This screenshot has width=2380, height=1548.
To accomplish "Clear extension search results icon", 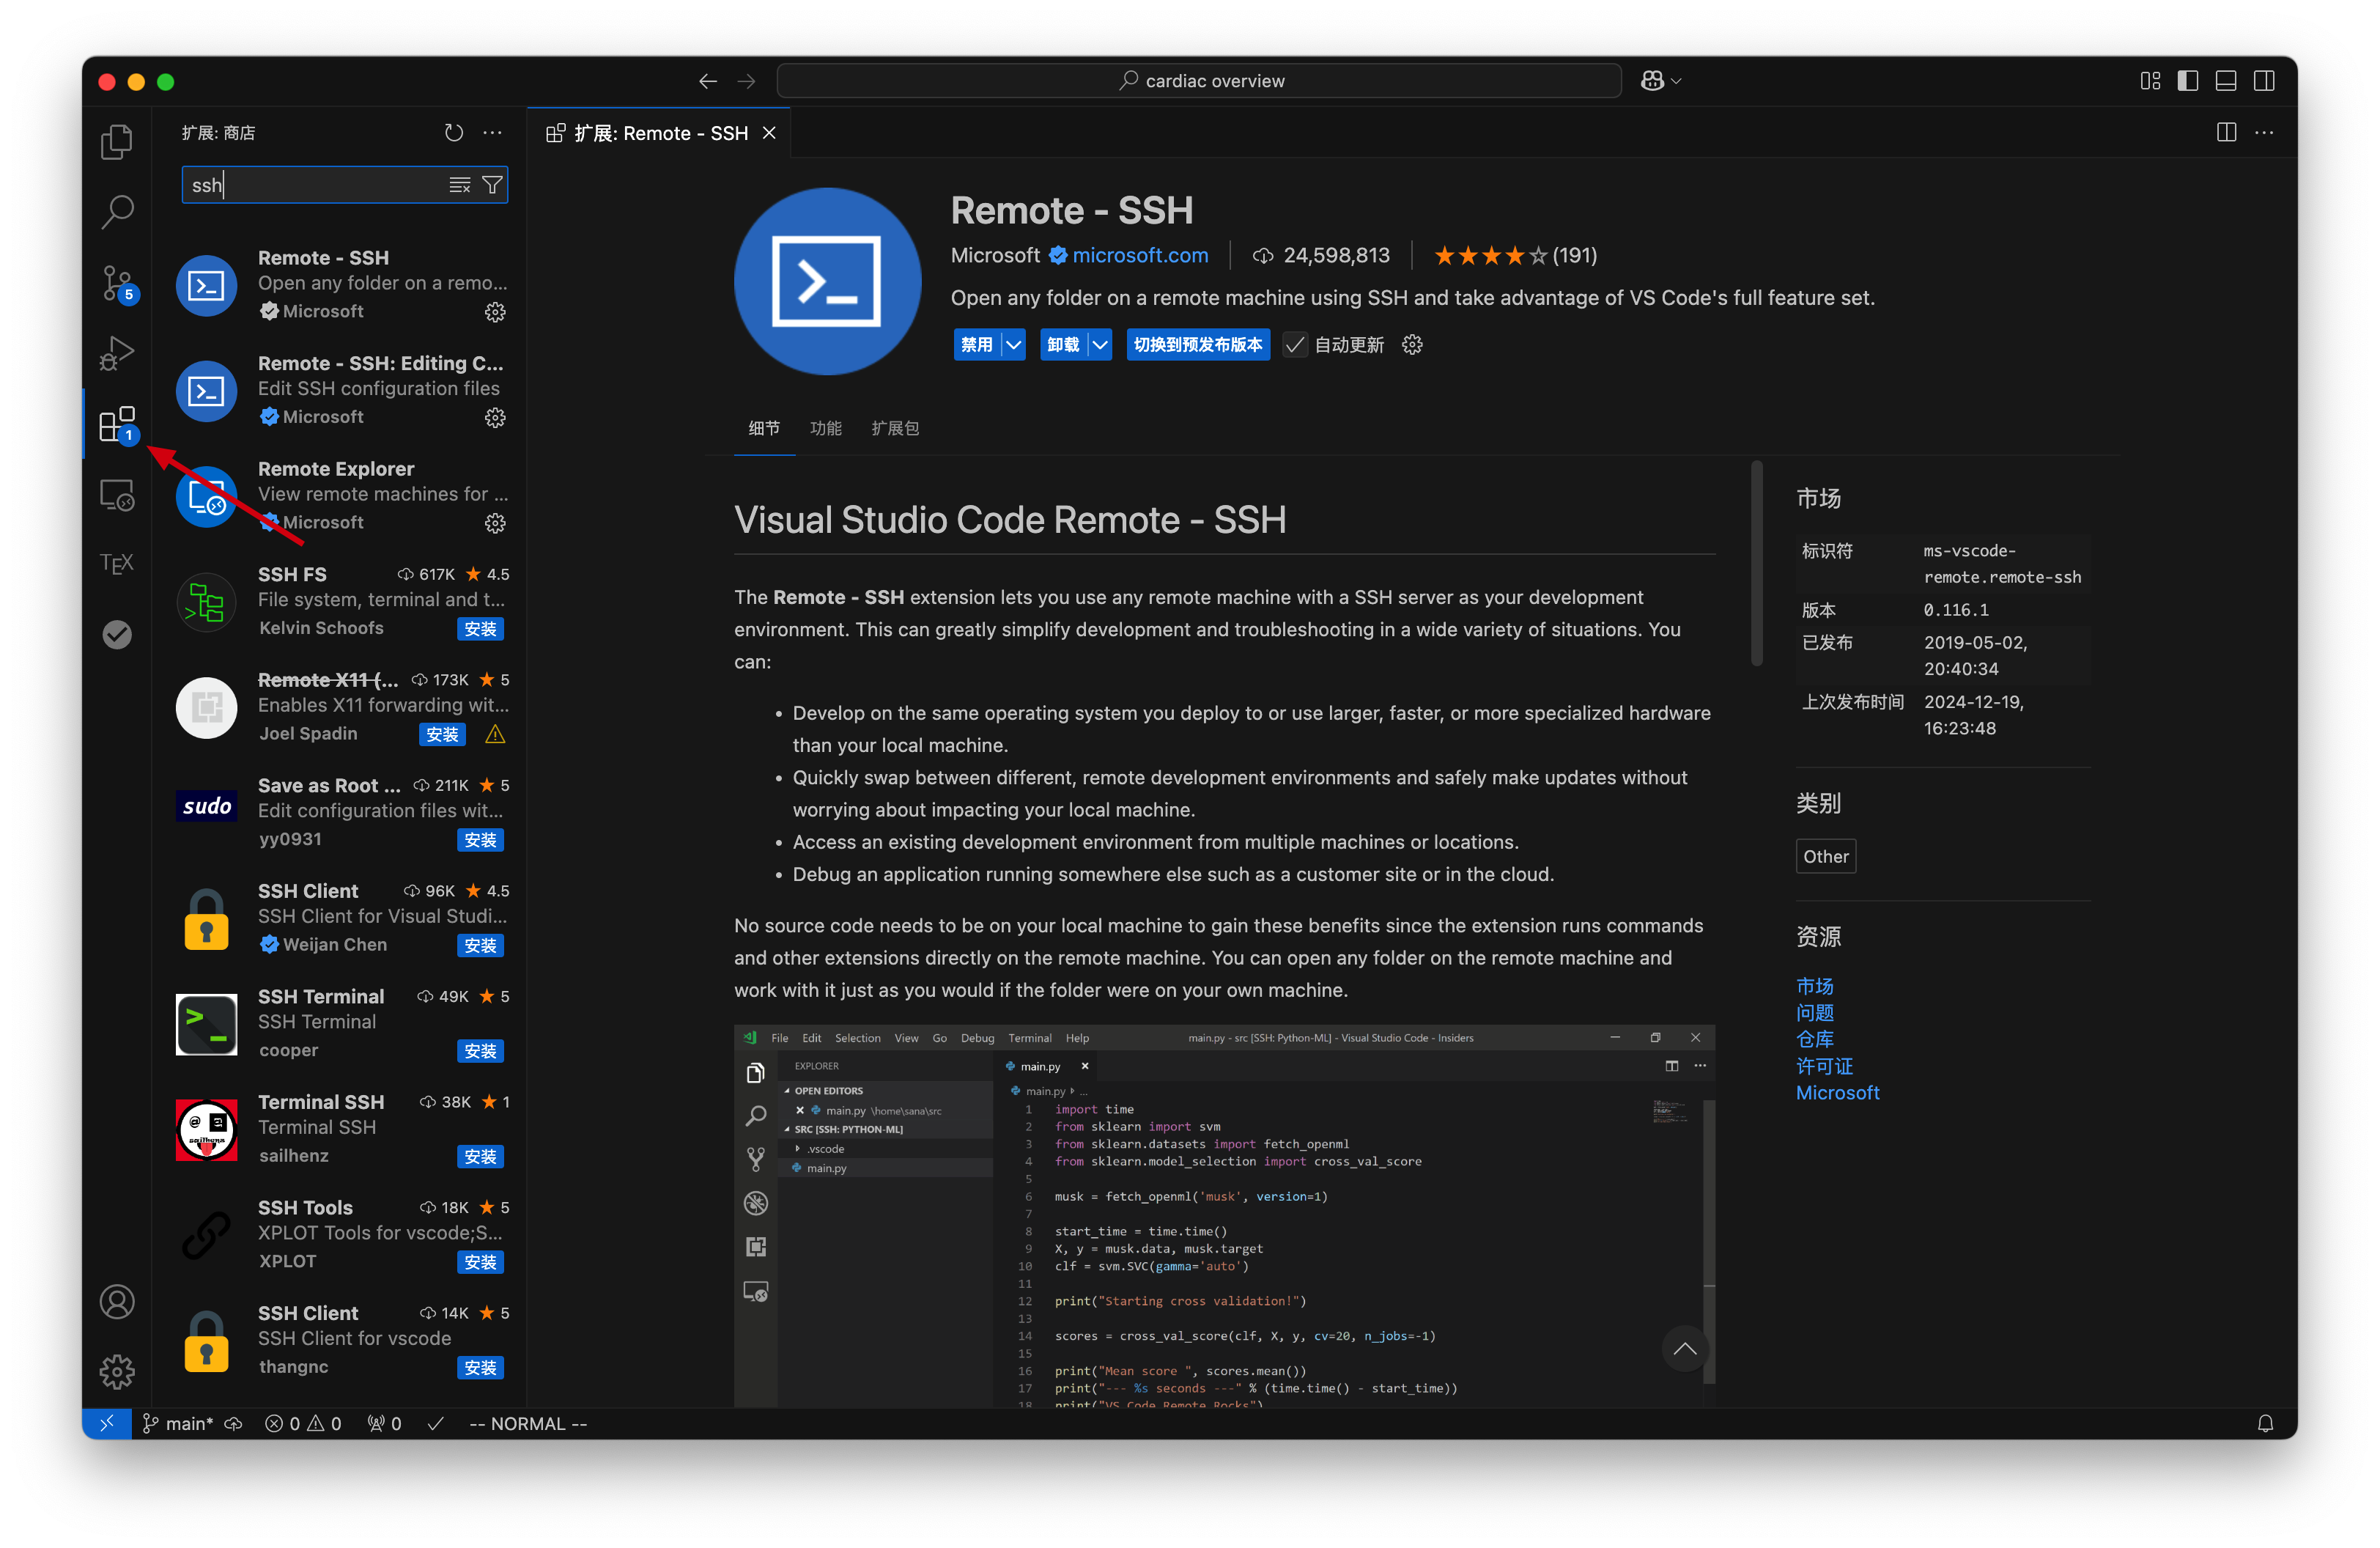I will pyautogui.click(x=460, y=185).
